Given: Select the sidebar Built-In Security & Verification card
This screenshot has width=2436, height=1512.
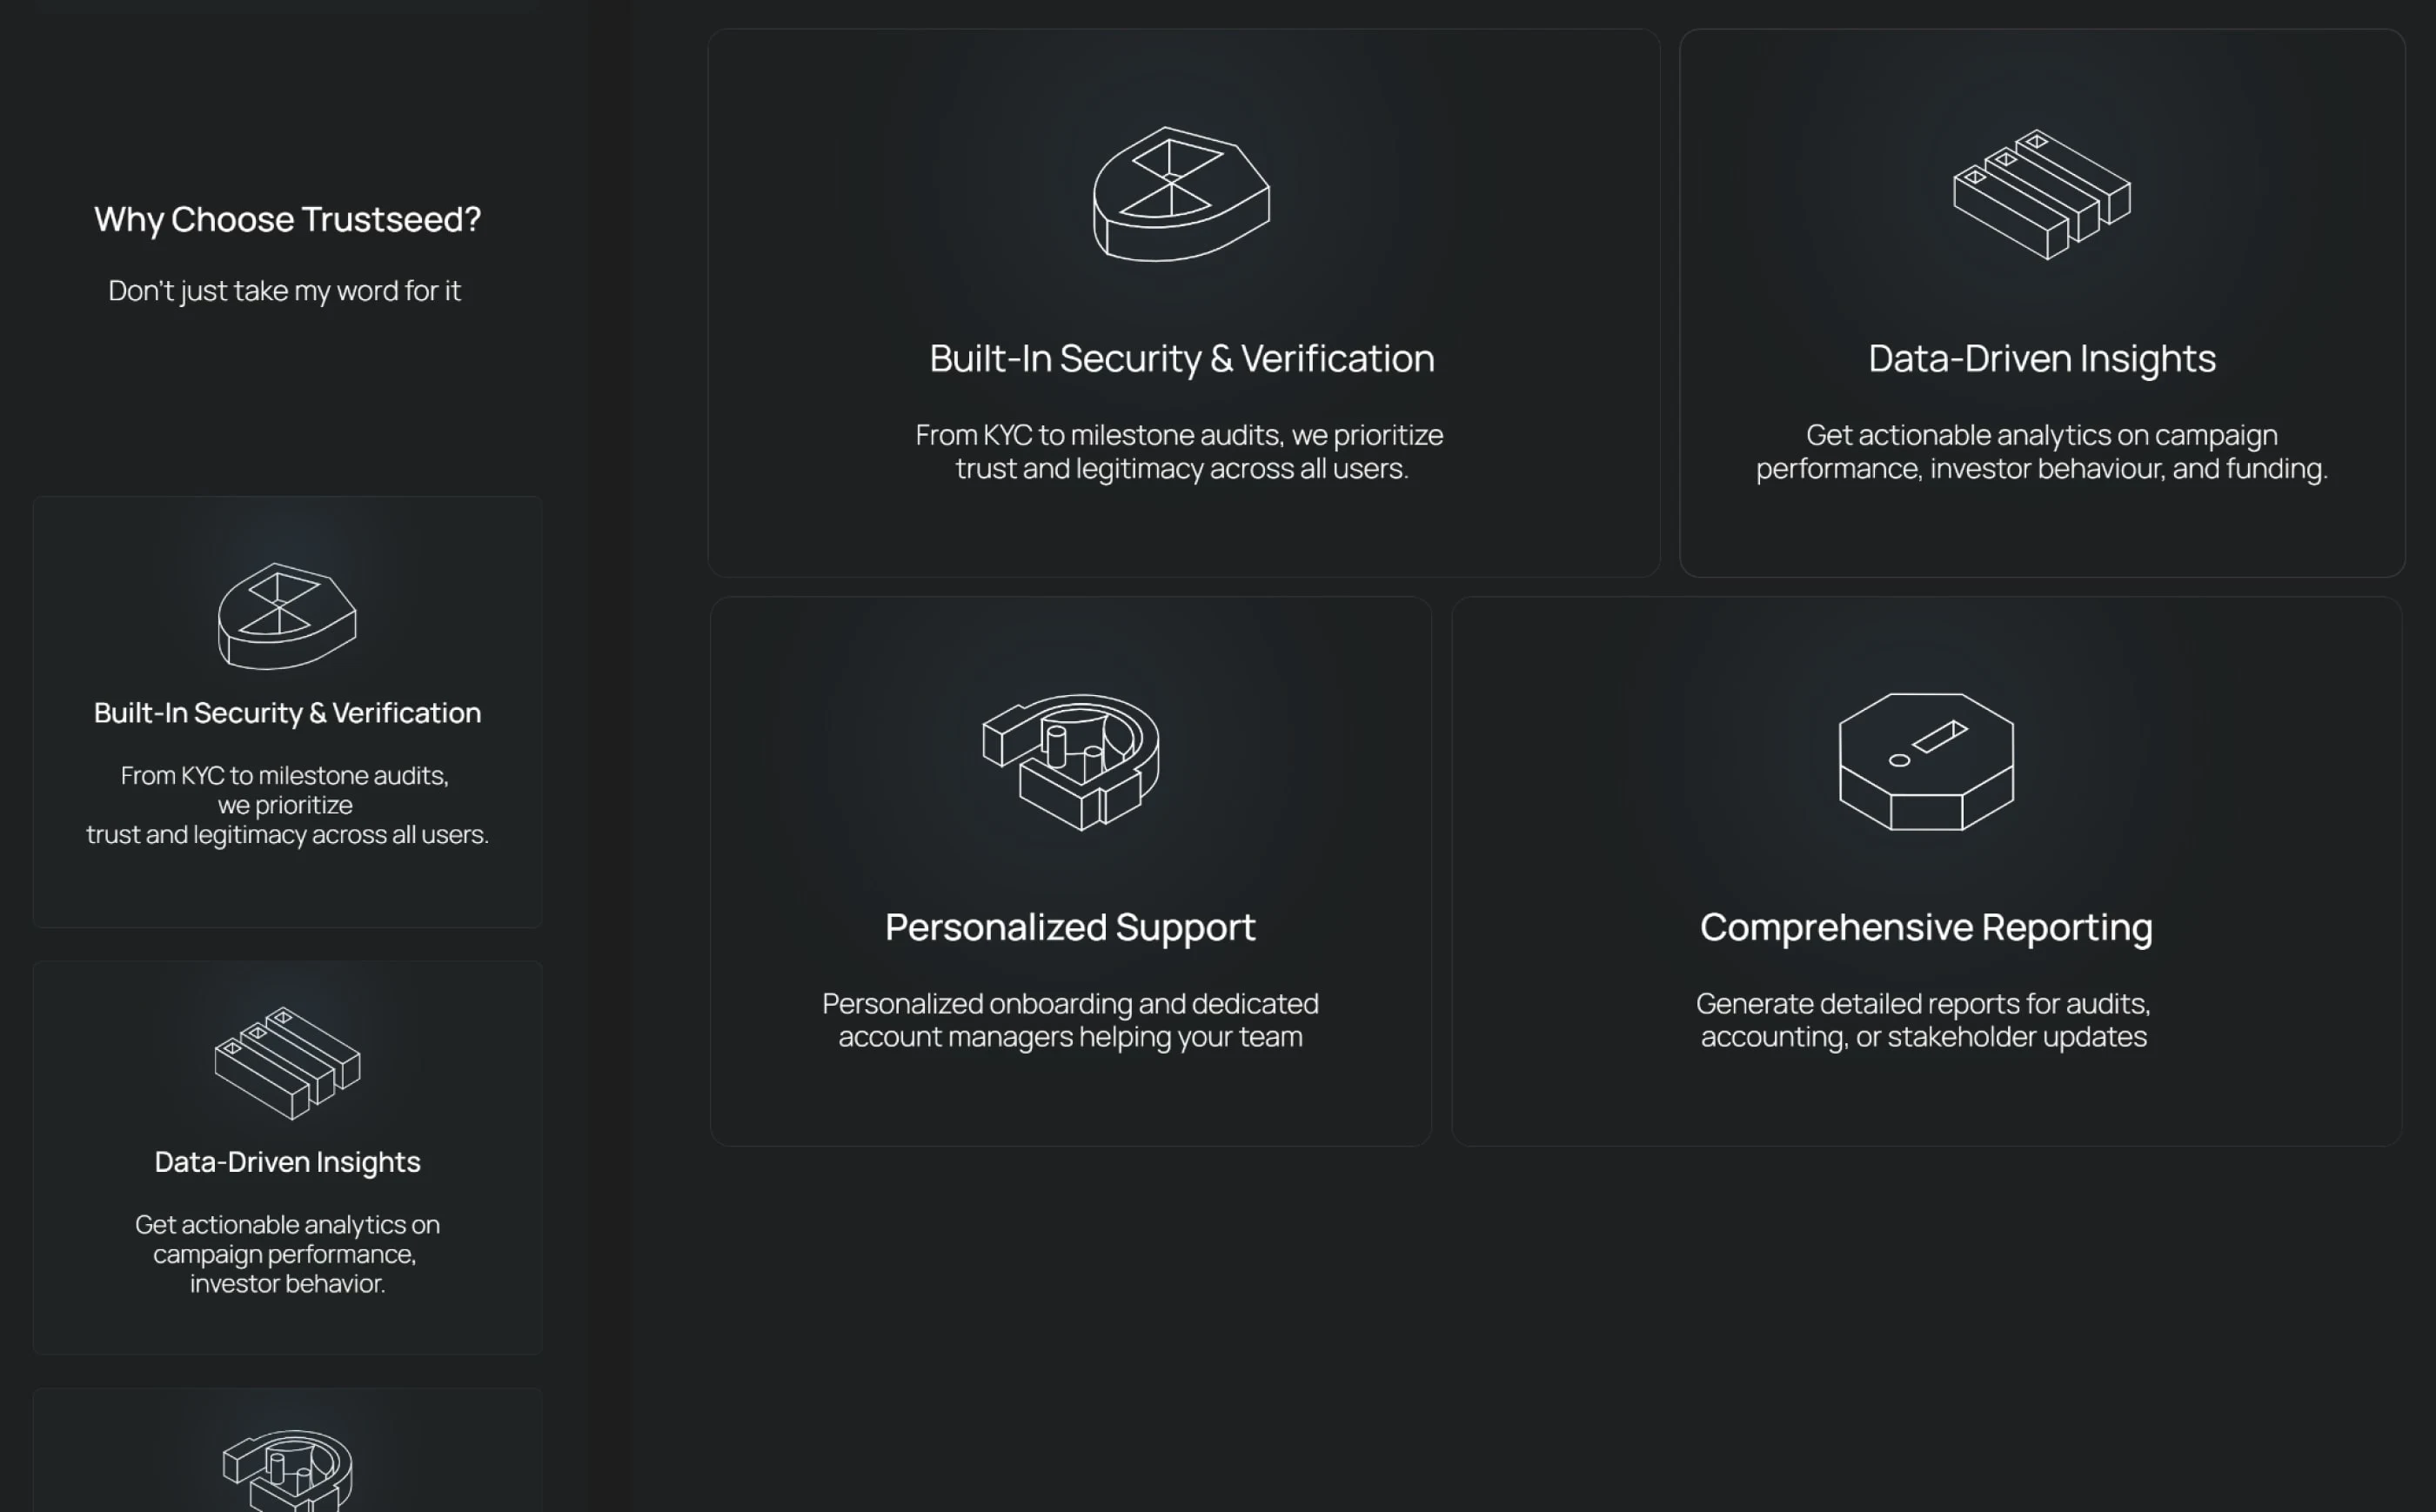Looking at the screenshot, I should [285, 710].
